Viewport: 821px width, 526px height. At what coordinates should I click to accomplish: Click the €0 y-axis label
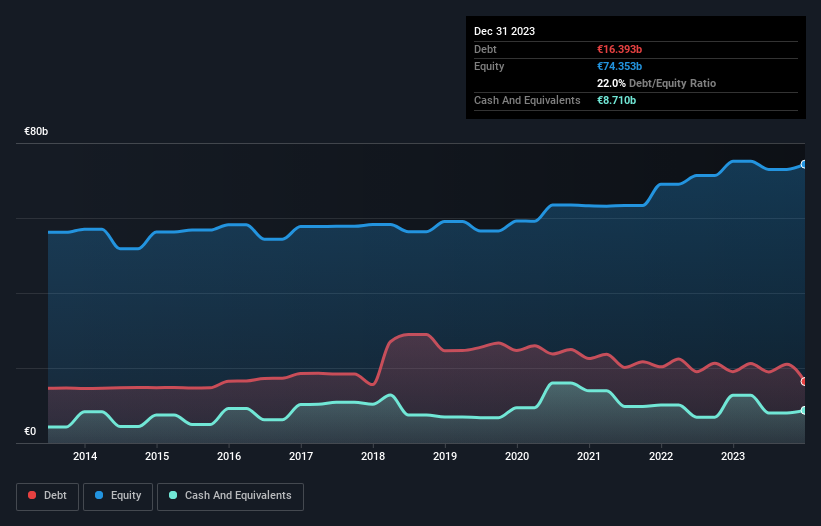click(30, 431)
